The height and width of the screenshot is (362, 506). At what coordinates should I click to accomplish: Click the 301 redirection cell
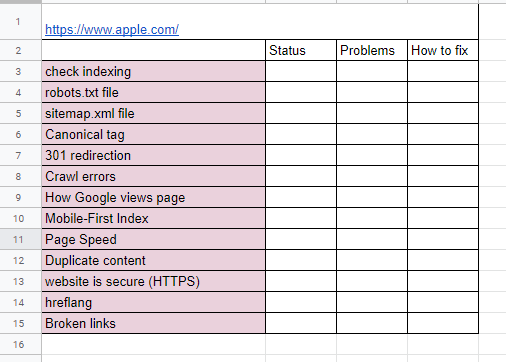[x=153, y=155]
